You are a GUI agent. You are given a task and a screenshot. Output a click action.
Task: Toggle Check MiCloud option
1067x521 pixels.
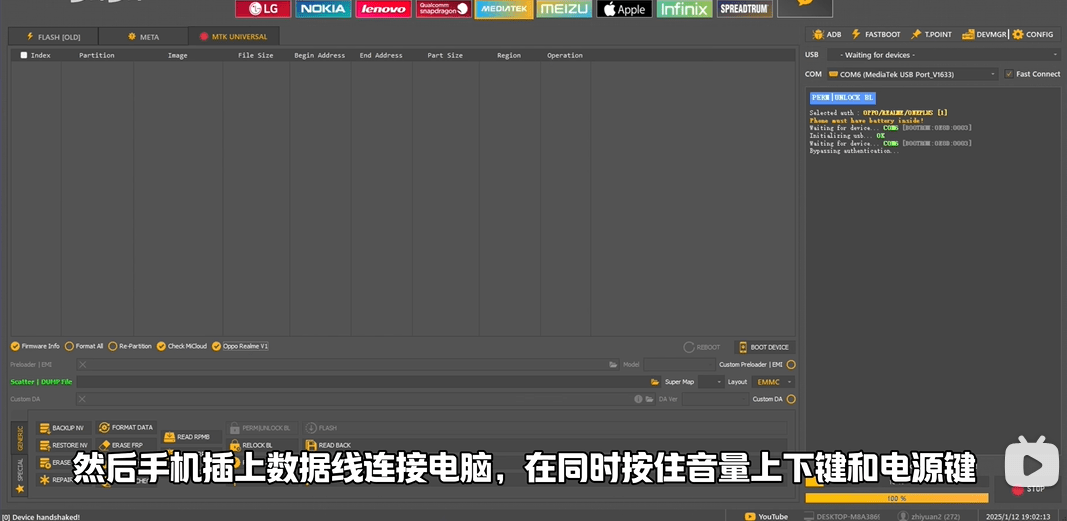[x=182, y=346]
